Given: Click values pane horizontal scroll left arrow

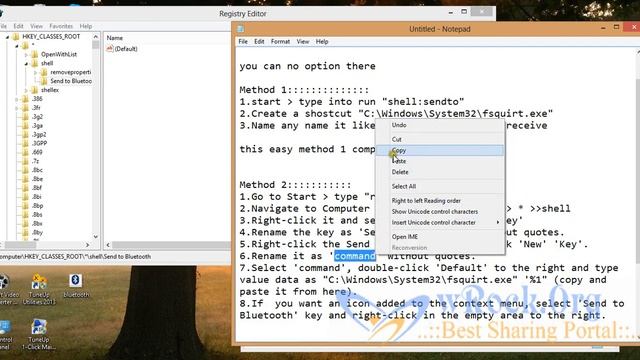Looking at the screenshot, I should [108, 245].
